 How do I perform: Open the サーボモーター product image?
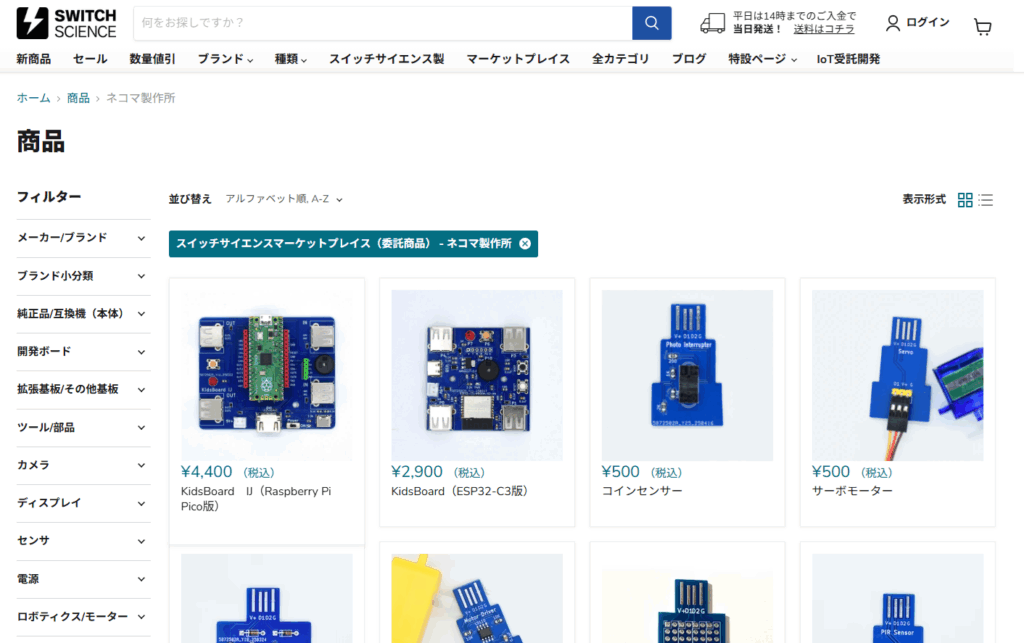coord(897,375)
